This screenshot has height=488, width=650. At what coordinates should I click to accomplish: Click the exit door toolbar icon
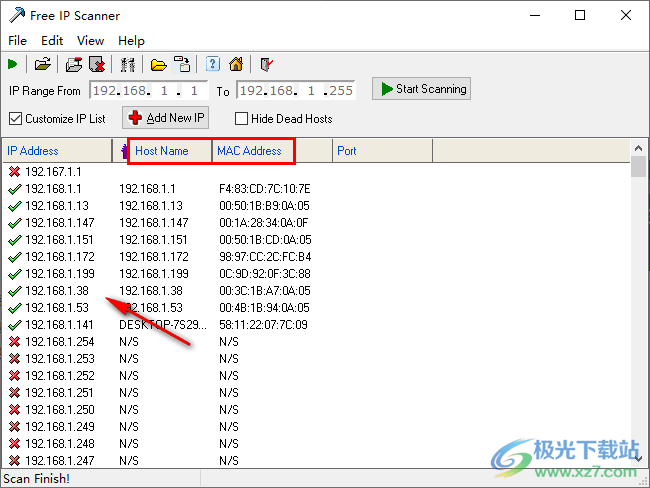coord(266,64)
